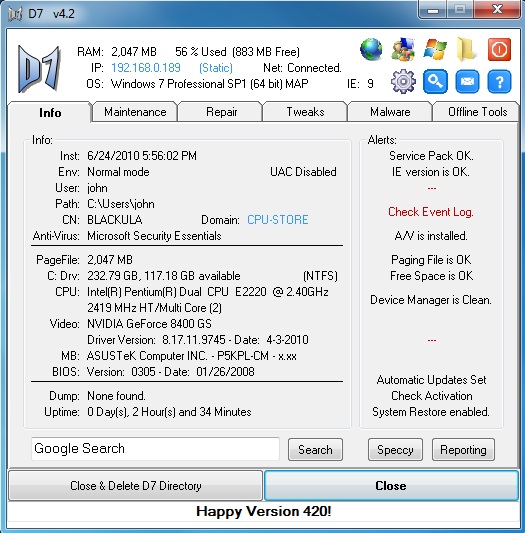The image size is (525, 533).
Task: Open the Offline Tools tab
Action: (x=477, y=111)
